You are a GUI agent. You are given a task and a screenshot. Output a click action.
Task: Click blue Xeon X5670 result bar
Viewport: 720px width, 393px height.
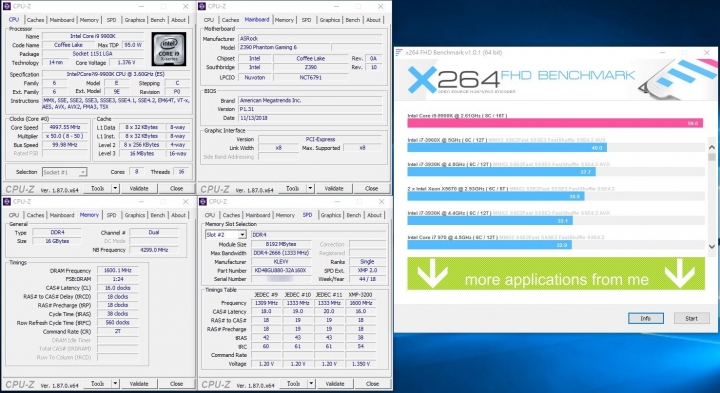[x=495, y=196]
